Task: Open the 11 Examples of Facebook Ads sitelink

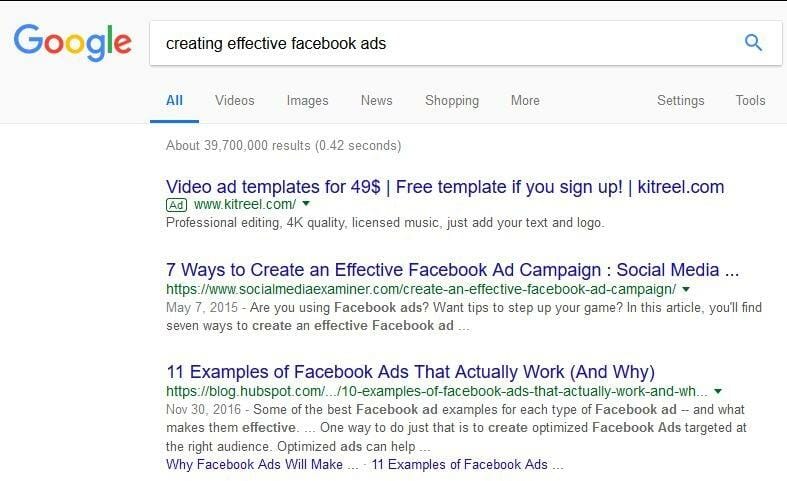Action: (x=467, y=464)
